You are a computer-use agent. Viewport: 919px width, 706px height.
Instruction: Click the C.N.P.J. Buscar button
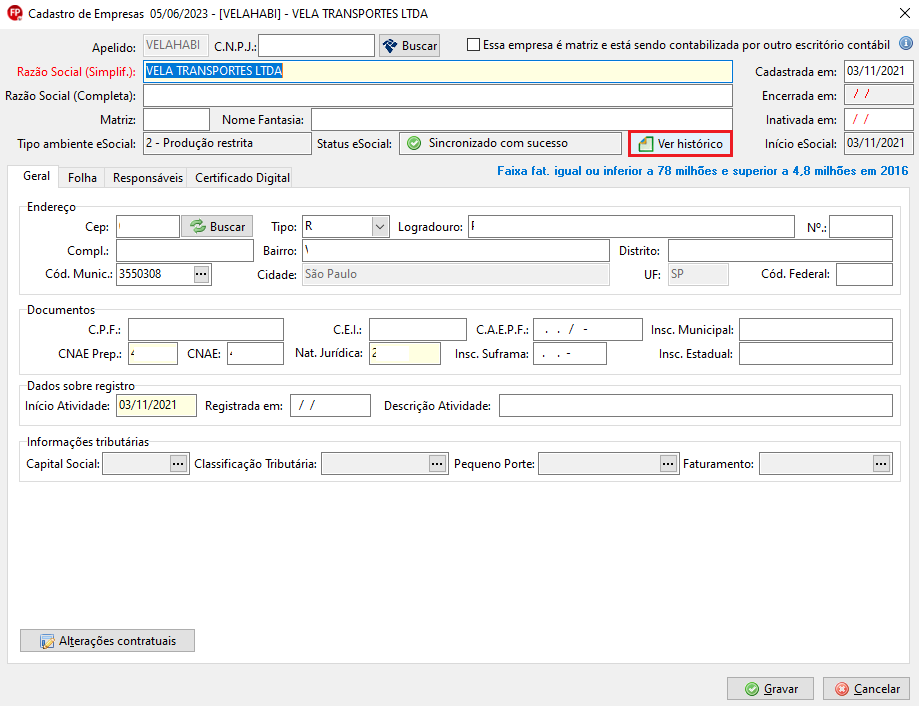coord(410,46)
